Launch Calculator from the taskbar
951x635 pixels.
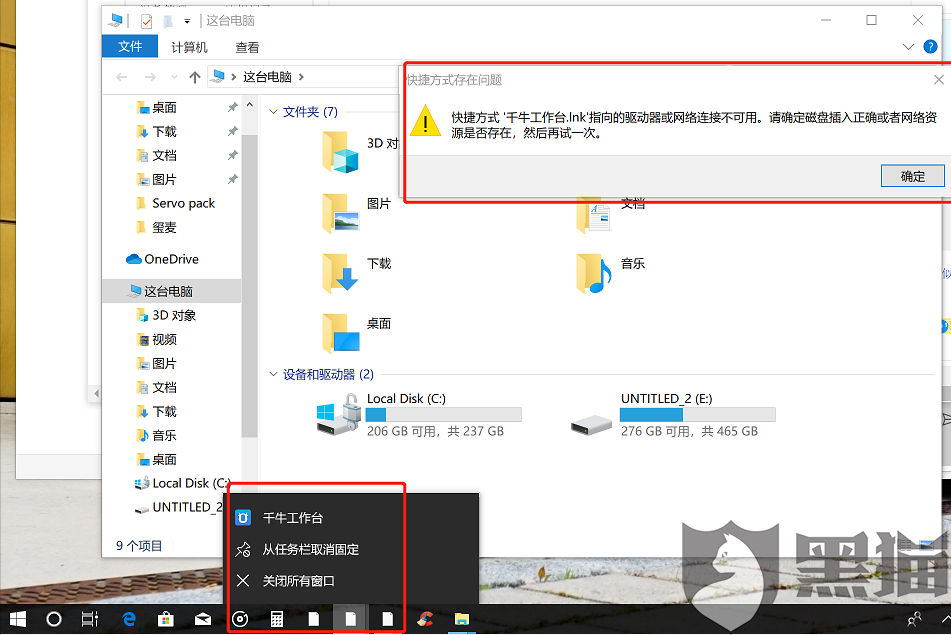pos(276,619)
